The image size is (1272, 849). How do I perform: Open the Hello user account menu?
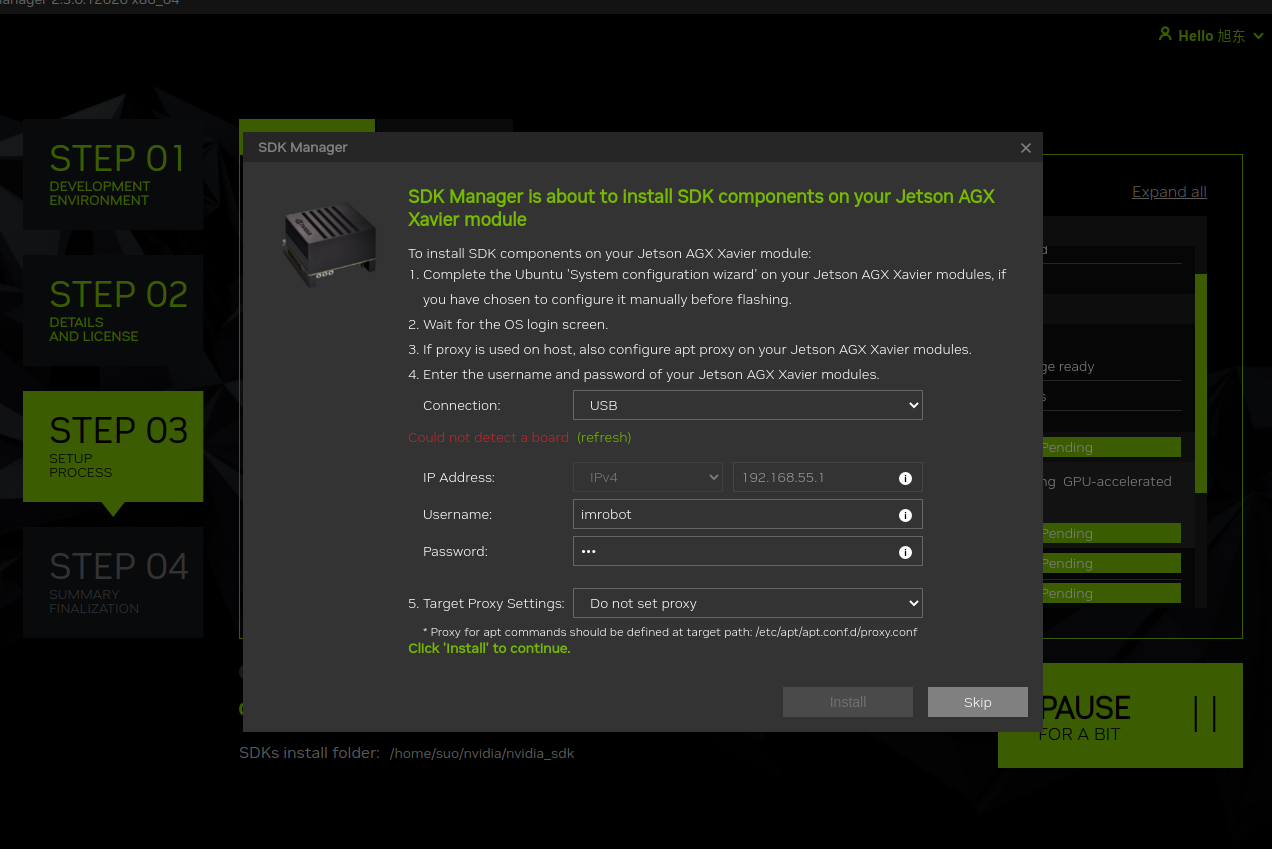1211,35
